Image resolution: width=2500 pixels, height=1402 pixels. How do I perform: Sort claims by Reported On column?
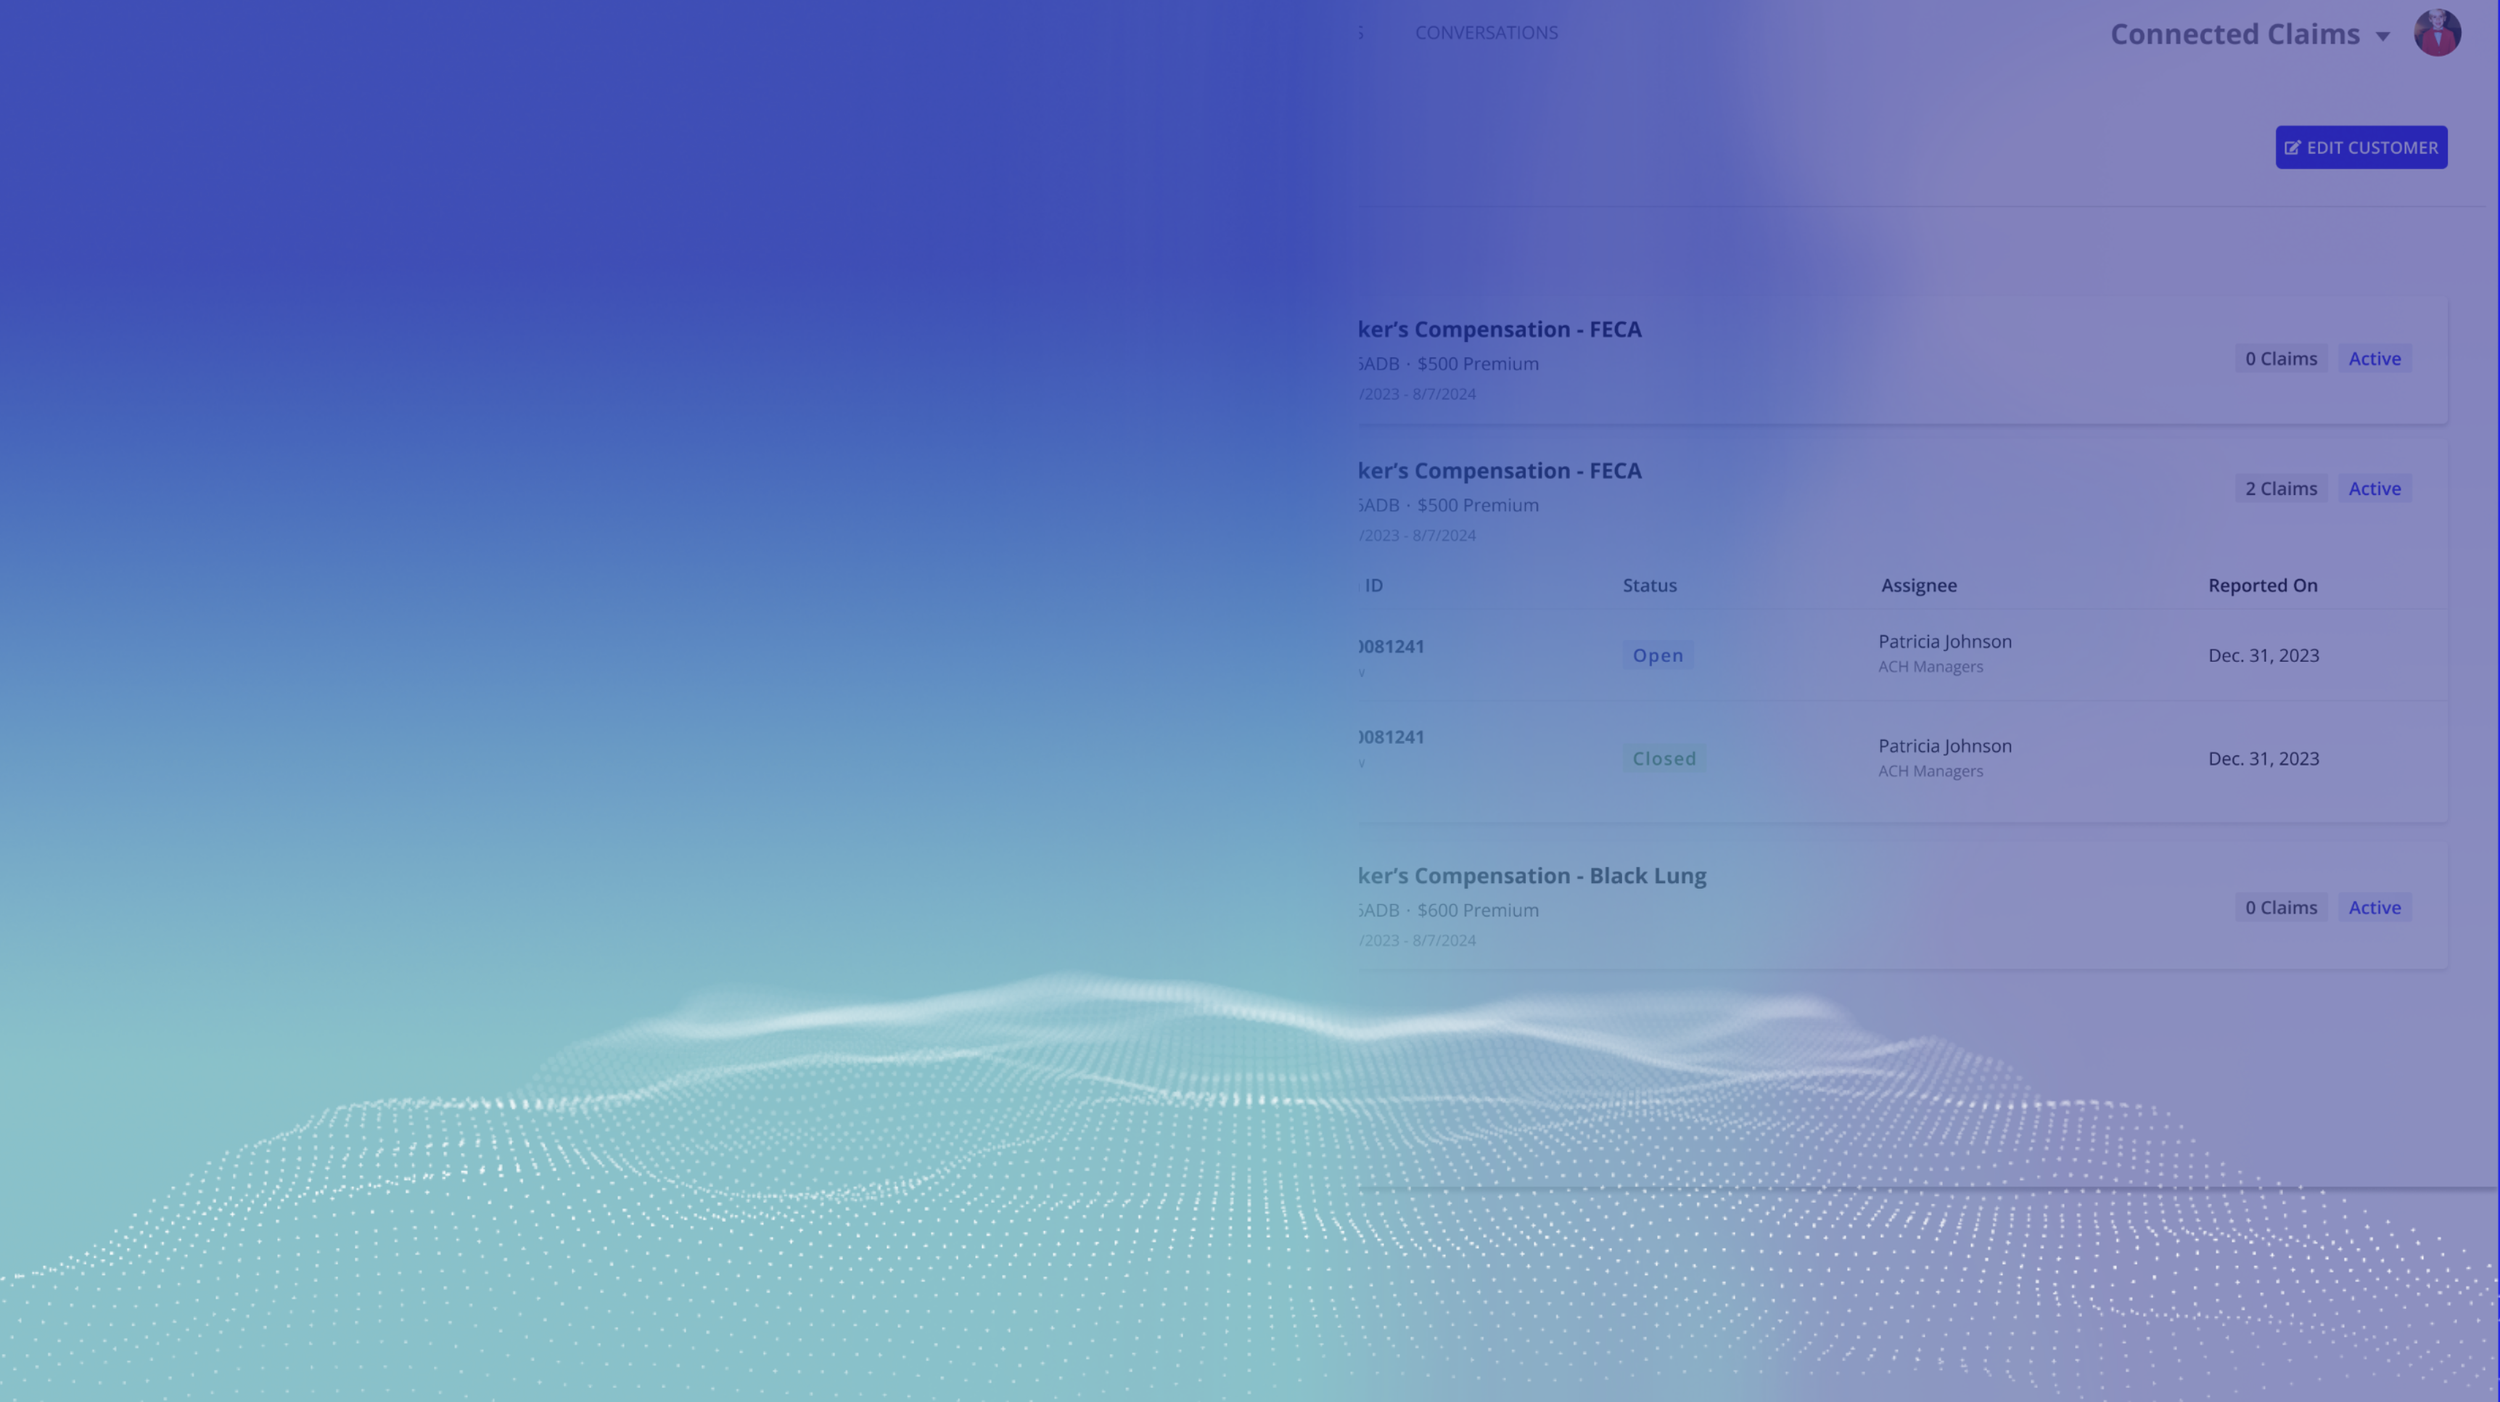click(x=2262, y=586)
